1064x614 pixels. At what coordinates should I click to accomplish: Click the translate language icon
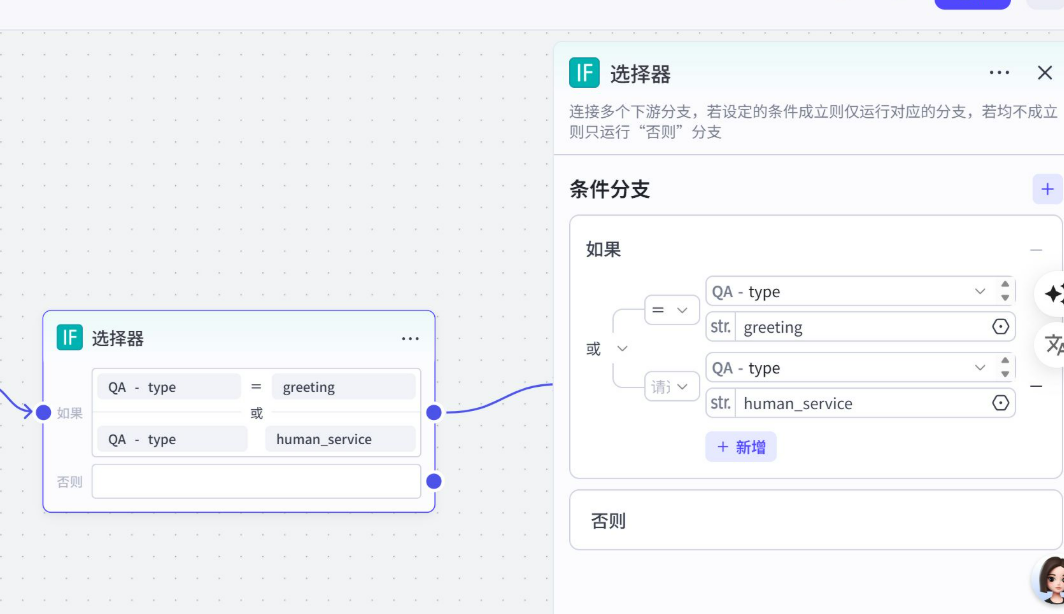[x=1052, y=345]
